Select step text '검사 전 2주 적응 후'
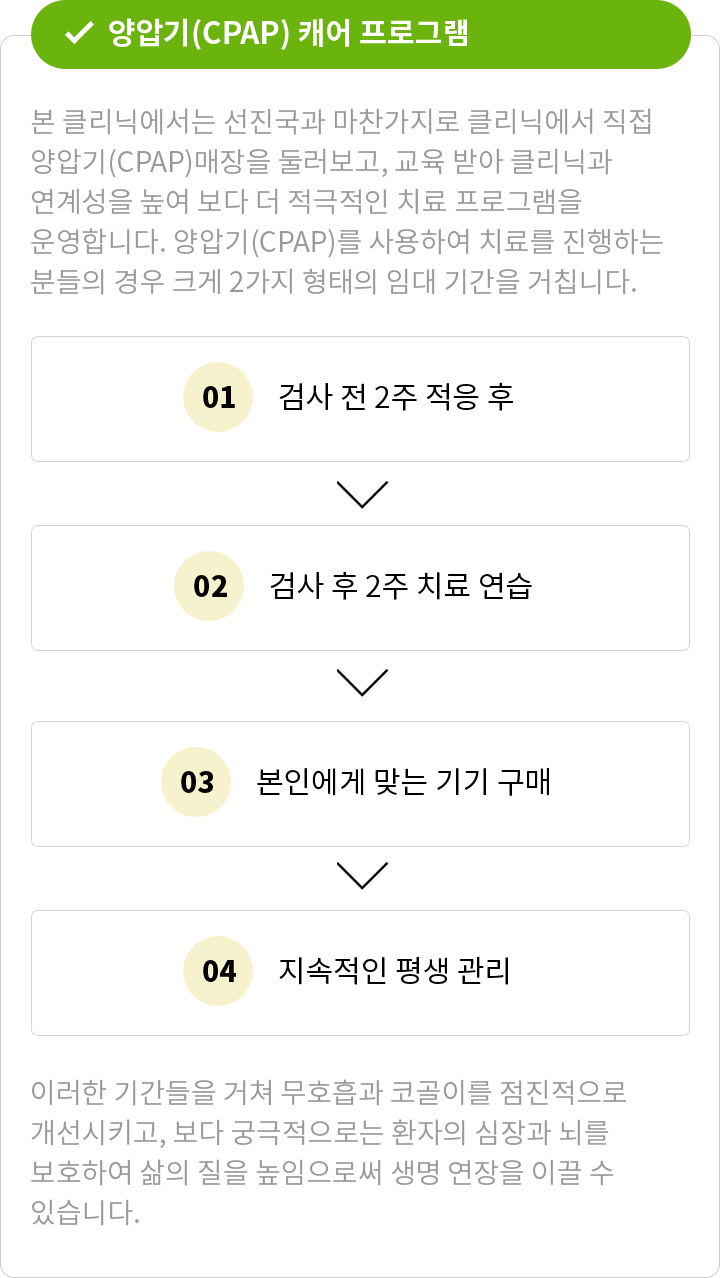Screen dimensions: 720x1278 tap(396, 397)
